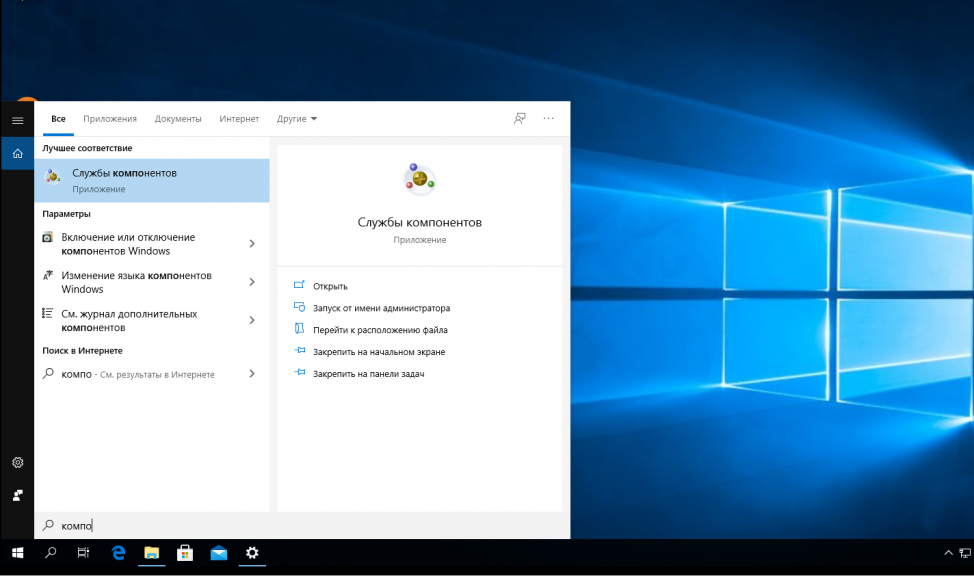Click the Task View icon on the taskbar
Image resolution: width=974 pixels, height=576 pixels.
coord(84,552)
